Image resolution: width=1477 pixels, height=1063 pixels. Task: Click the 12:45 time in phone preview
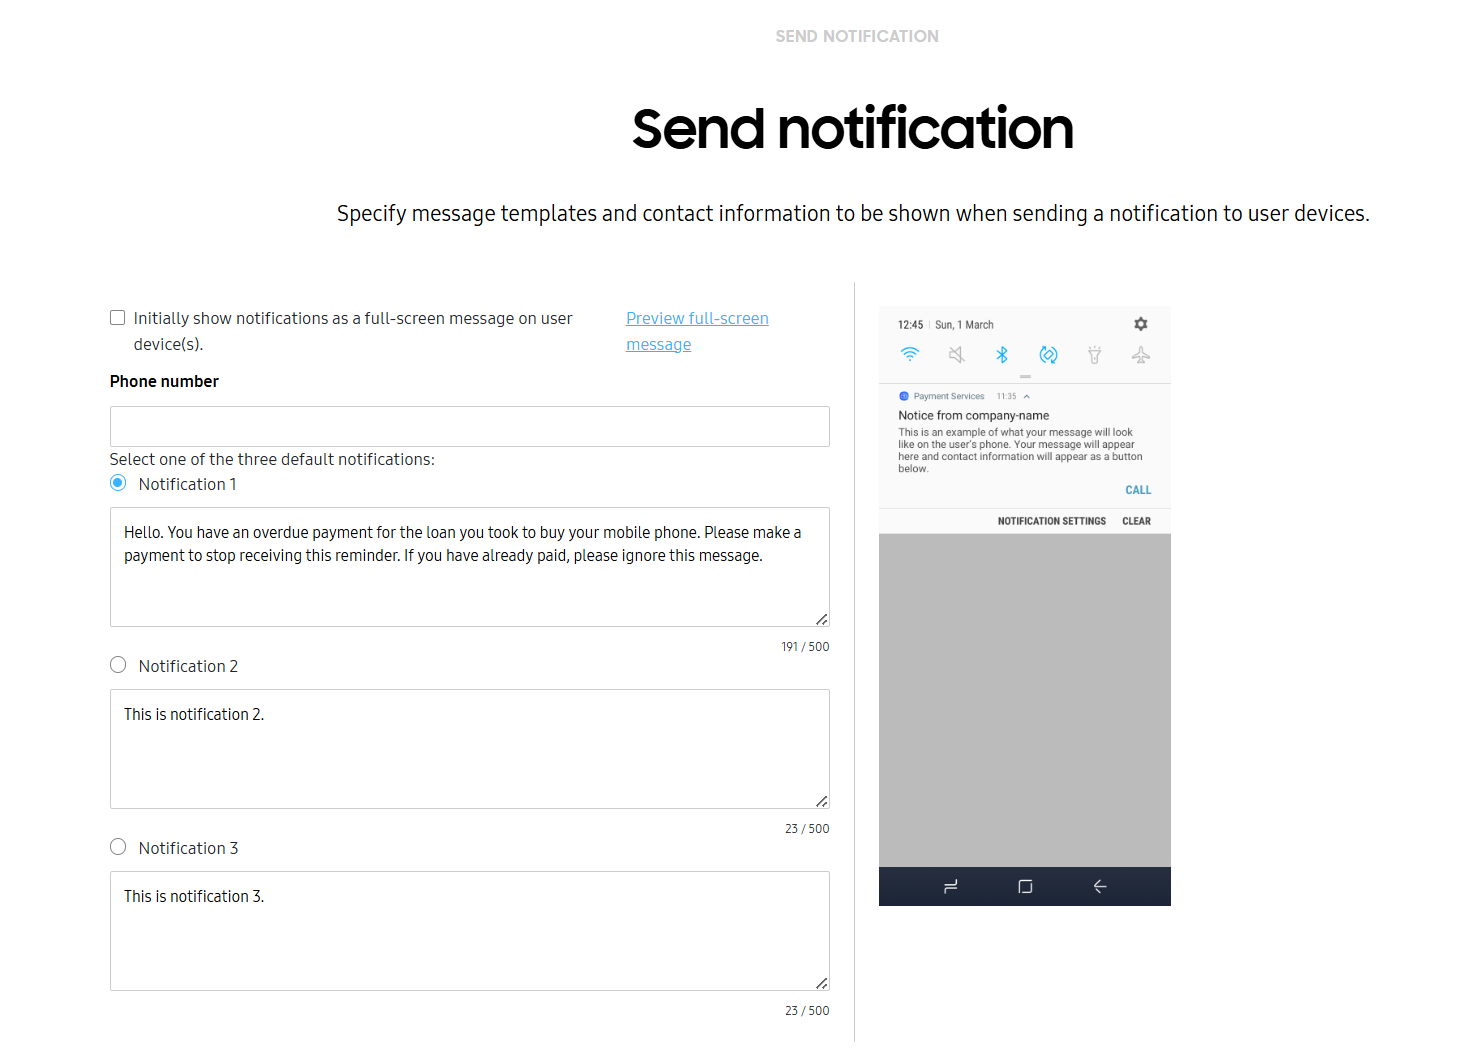pos(911,325)
